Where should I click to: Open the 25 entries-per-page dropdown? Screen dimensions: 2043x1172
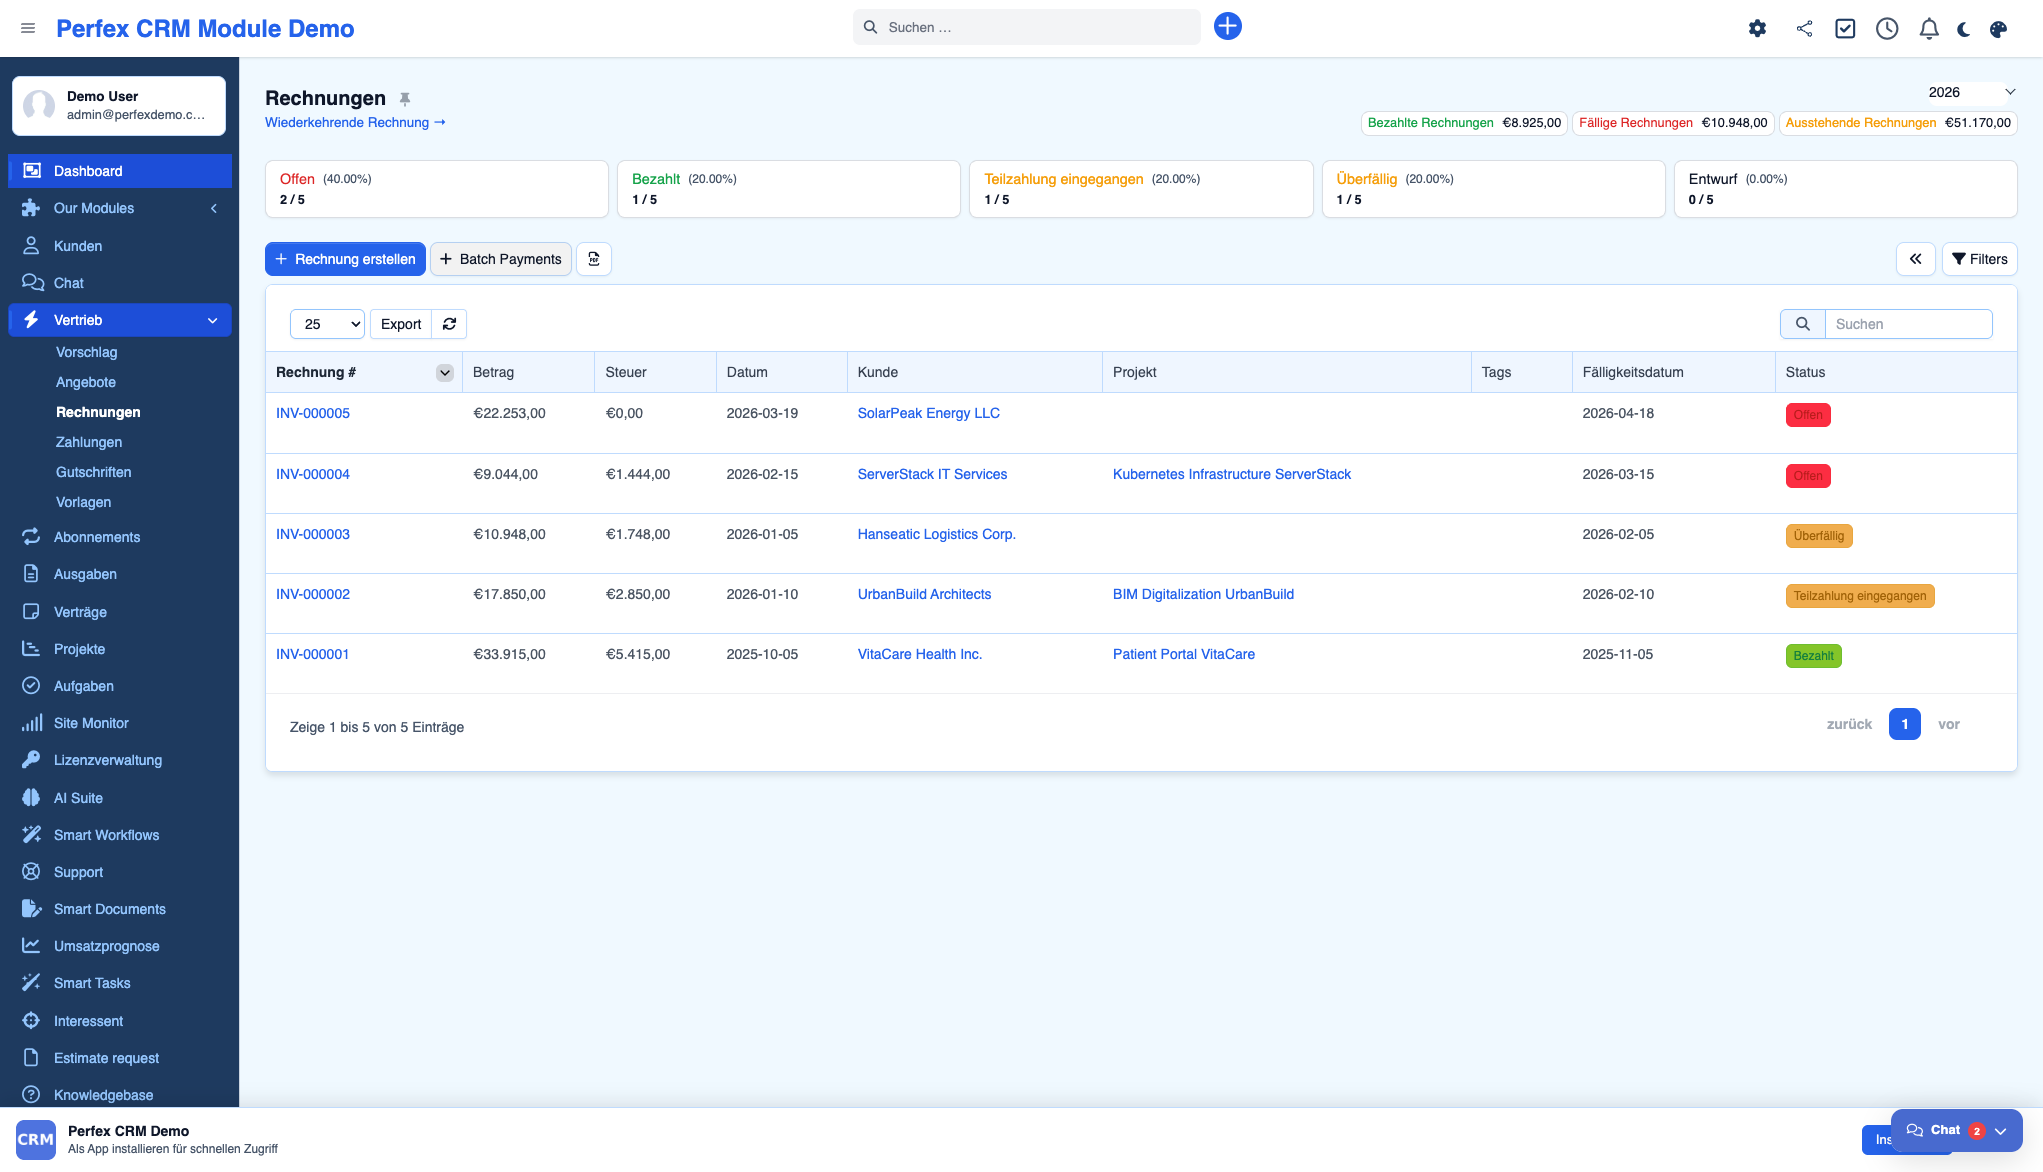[x=327, y=324]
